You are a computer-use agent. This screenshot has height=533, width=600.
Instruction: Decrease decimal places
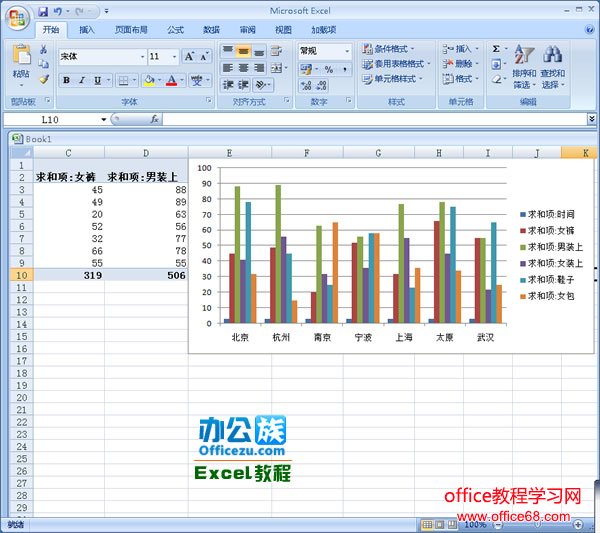tap(321, 85)
